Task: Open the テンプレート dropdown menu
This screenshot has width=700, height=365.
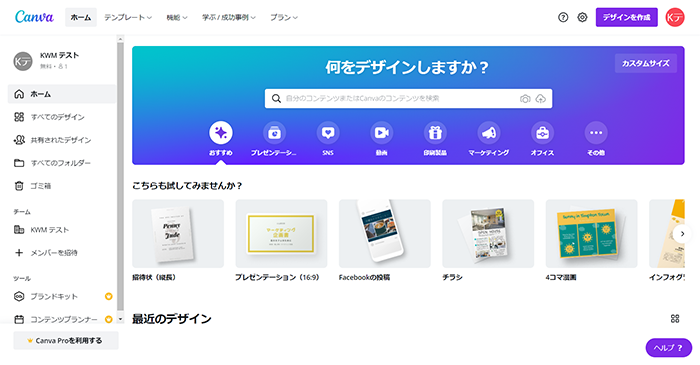Action: pyautogui.click(x=128, y=17)
